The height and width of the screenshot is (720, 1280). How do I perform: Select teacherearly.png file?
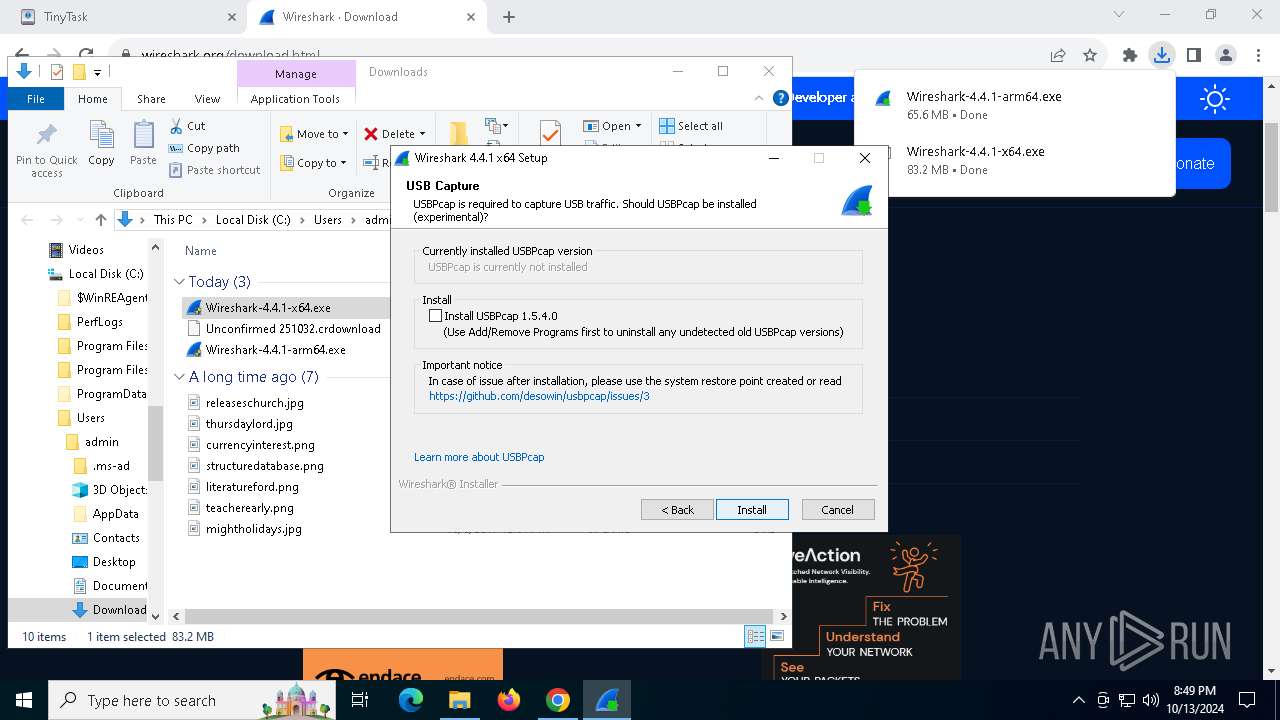tap(249, 508)
